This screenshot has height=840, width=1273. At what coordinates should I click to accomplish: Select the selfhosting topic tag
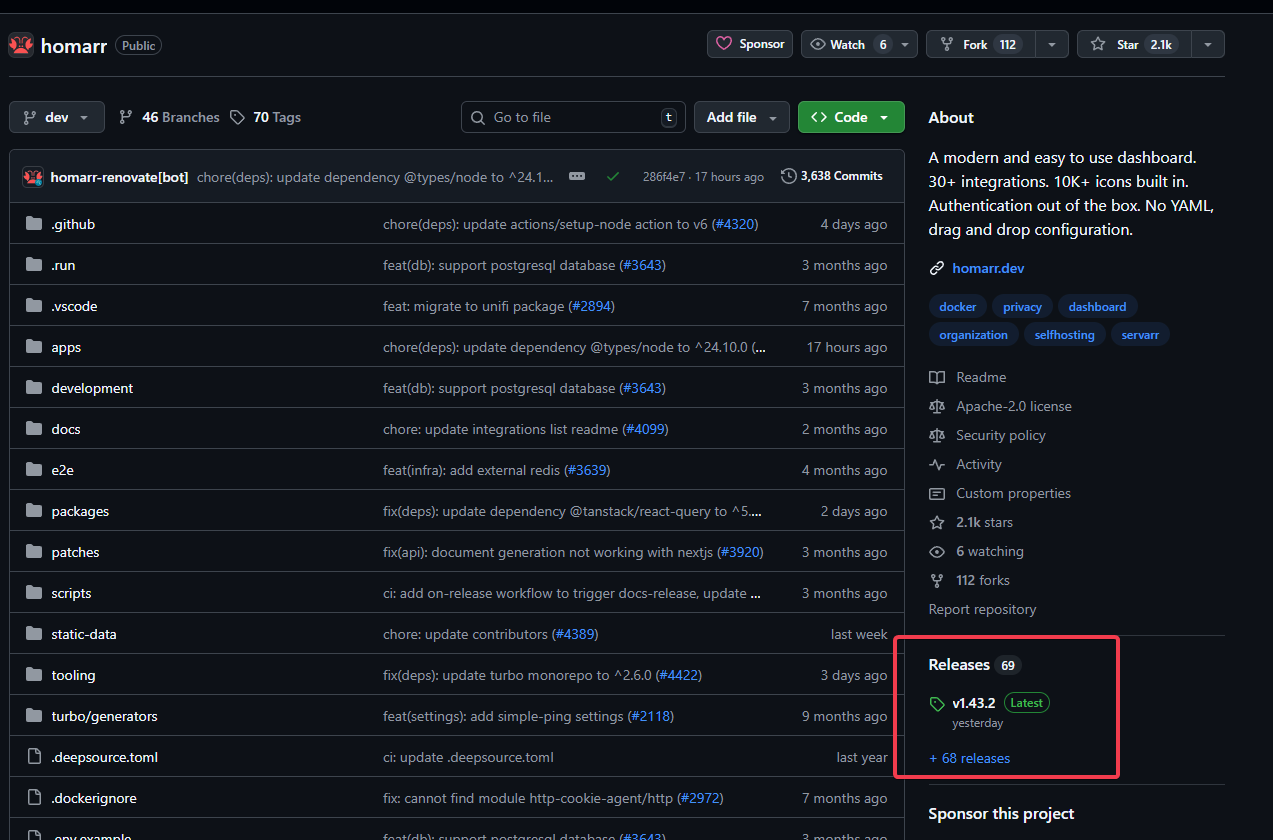pos(1064,335)
